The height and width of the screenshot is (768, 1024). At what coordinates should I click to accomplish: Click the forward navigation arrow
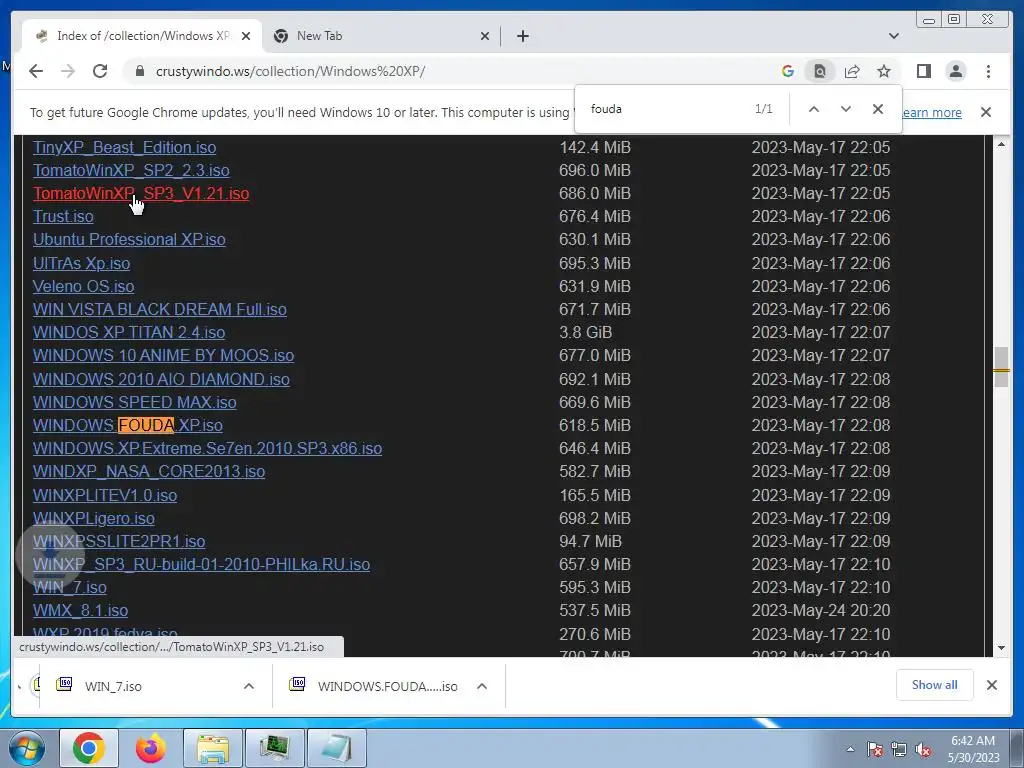[x=68, y=71]
